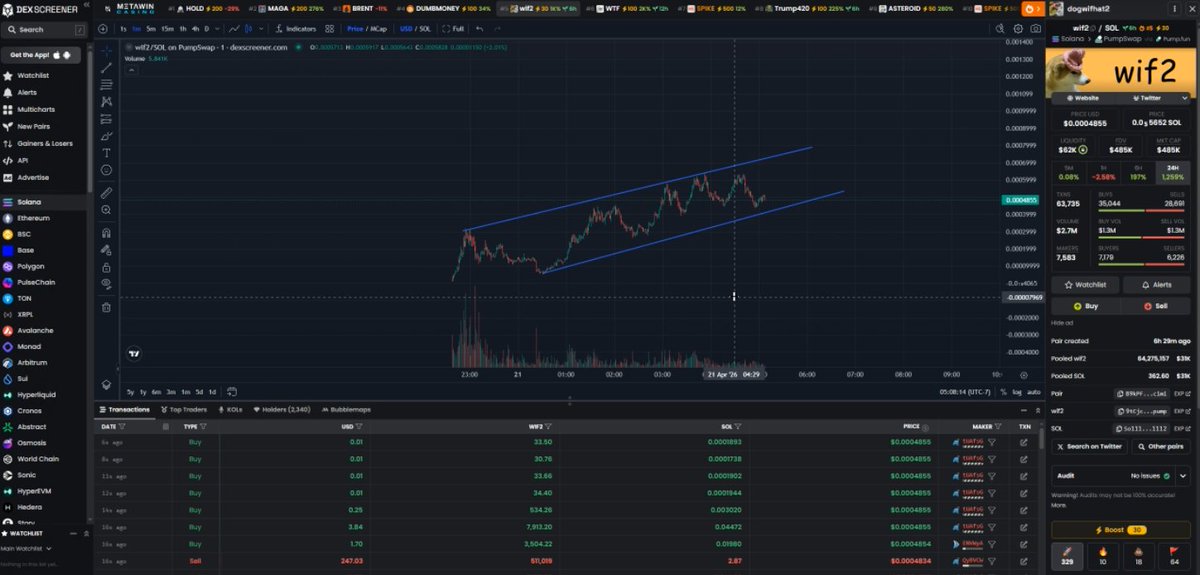
Task: Click the red Sell button
Action: [x=1156, y=307]
